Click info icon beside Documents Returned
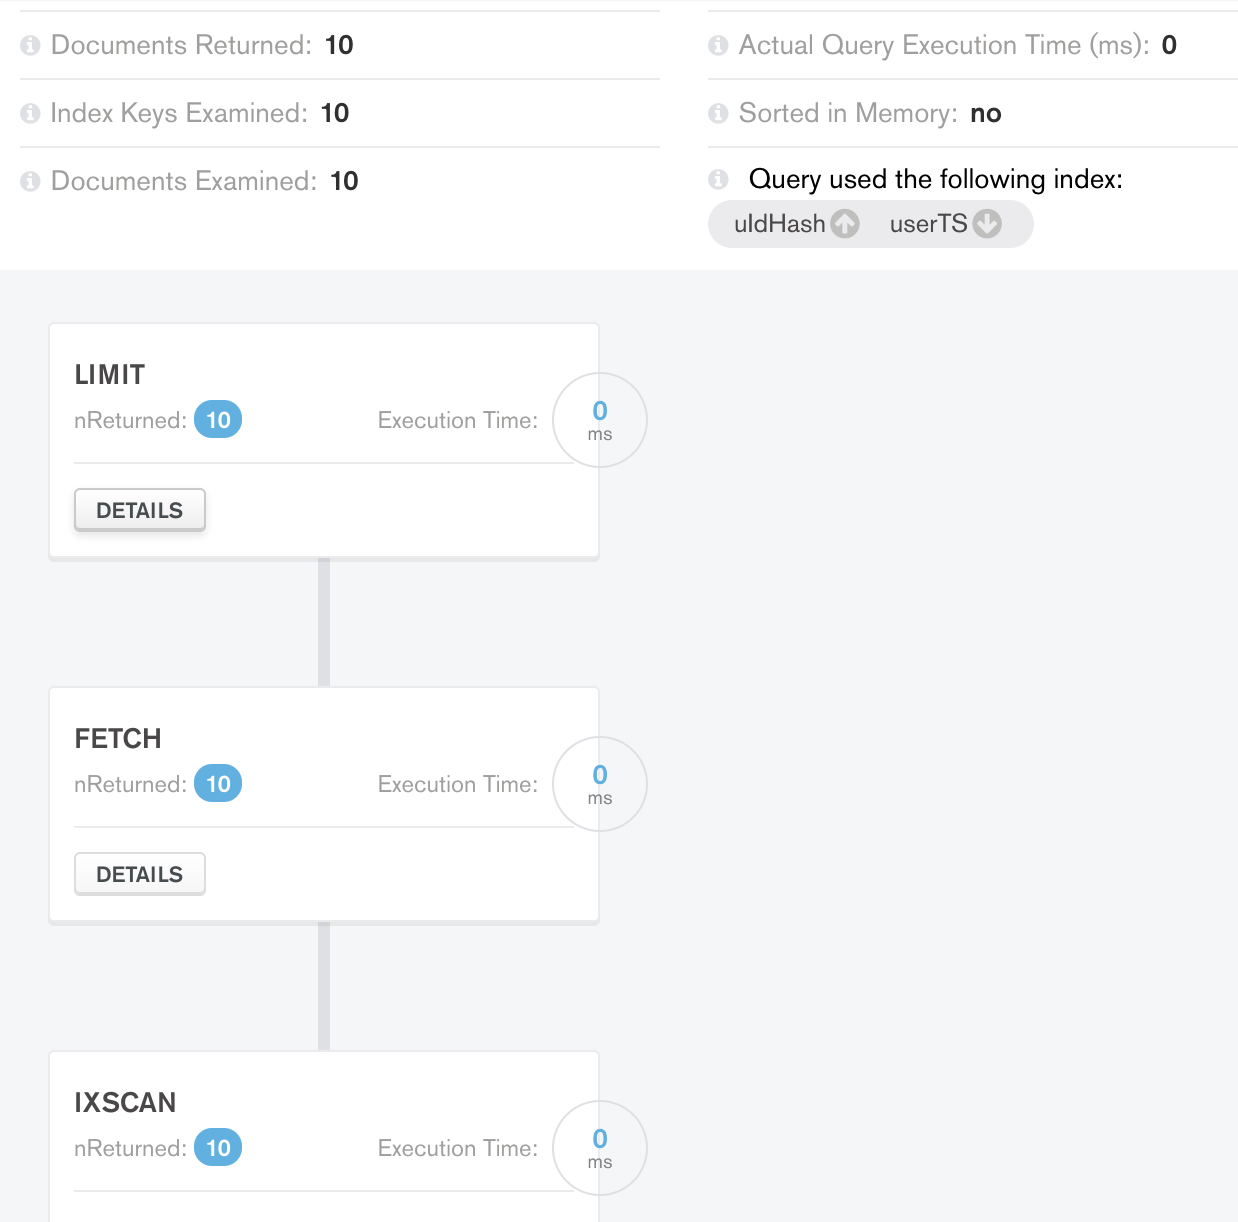 click(30, 46)
